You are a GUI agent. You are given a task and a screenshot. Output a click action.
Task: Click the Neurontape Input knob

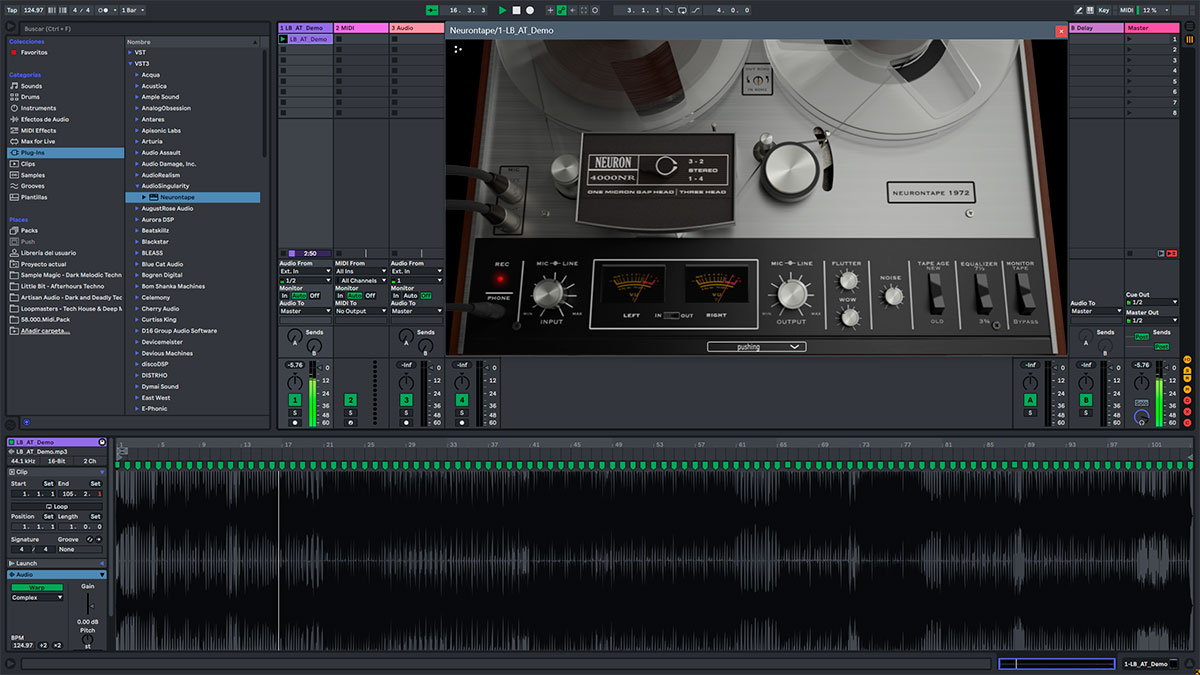549,294
